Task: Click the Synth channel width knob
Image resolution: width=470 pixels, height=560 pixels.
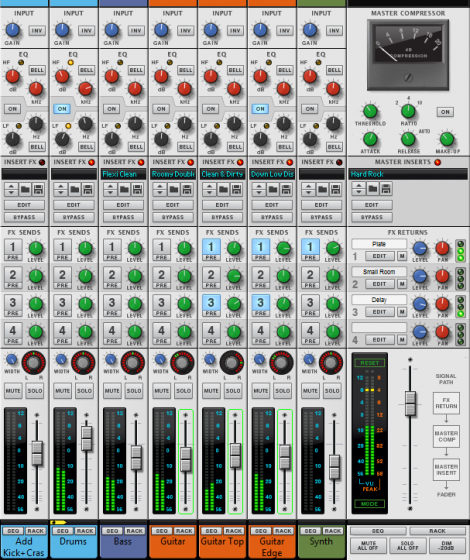Action: [309, 359]
